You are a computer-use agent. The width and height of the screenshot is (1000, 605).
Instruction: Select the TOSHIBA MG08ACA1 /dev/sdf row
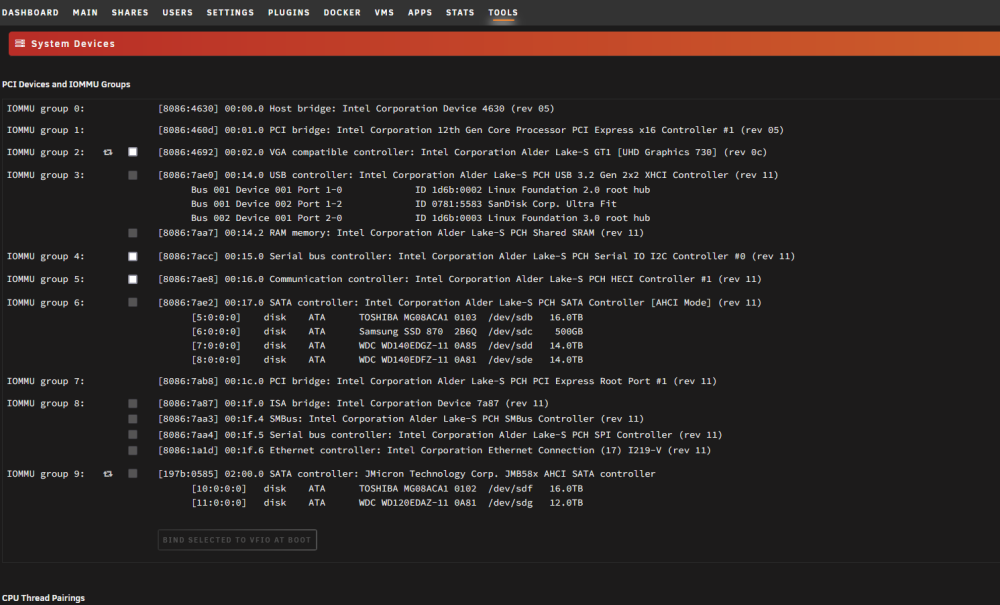[x=387, y=488]
